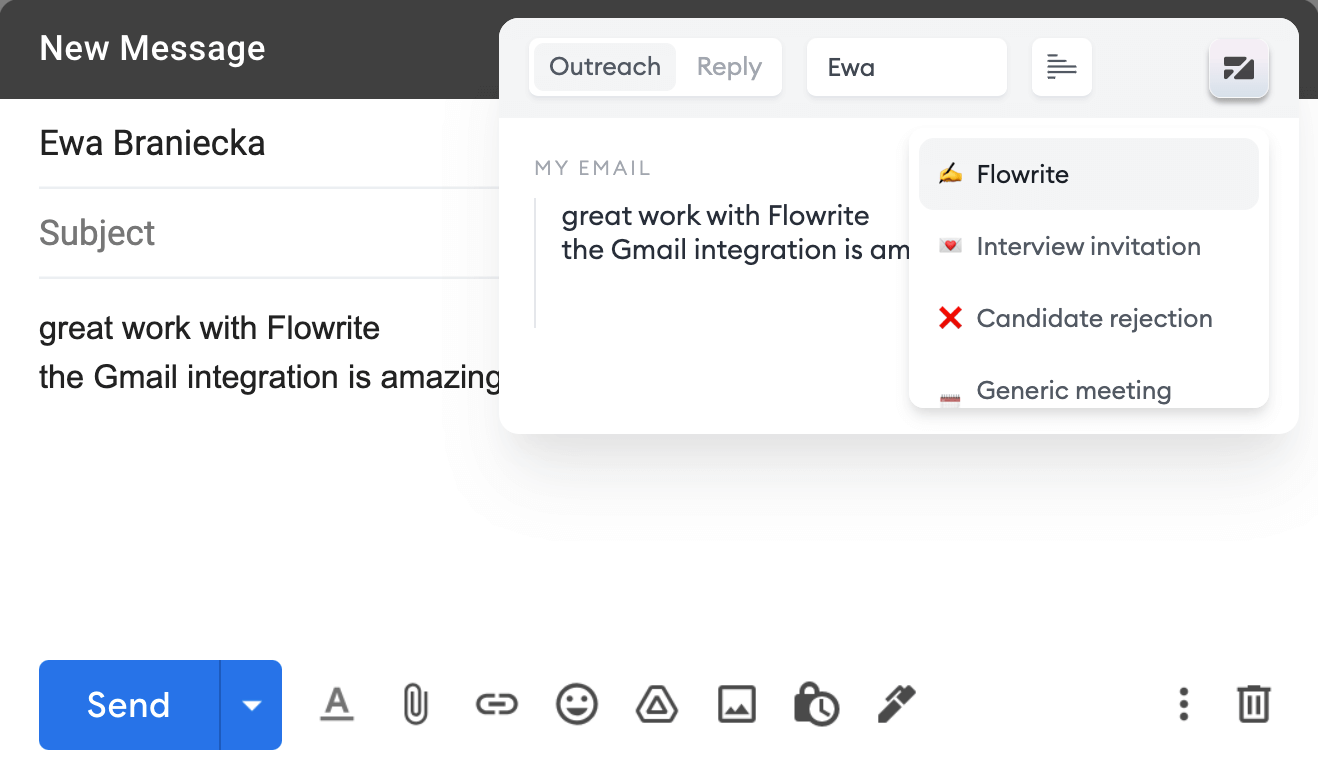Insert signature using the pen icon
The height and width of the screenshot is (783, 1318).
click(x=896, y=705)
